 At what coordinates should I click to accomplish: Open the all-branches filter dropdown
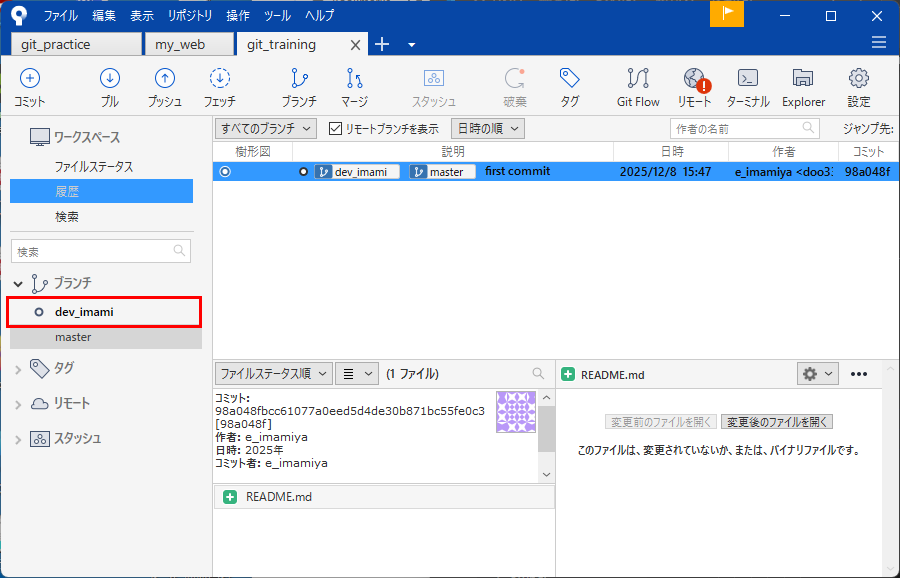point(265,129)
